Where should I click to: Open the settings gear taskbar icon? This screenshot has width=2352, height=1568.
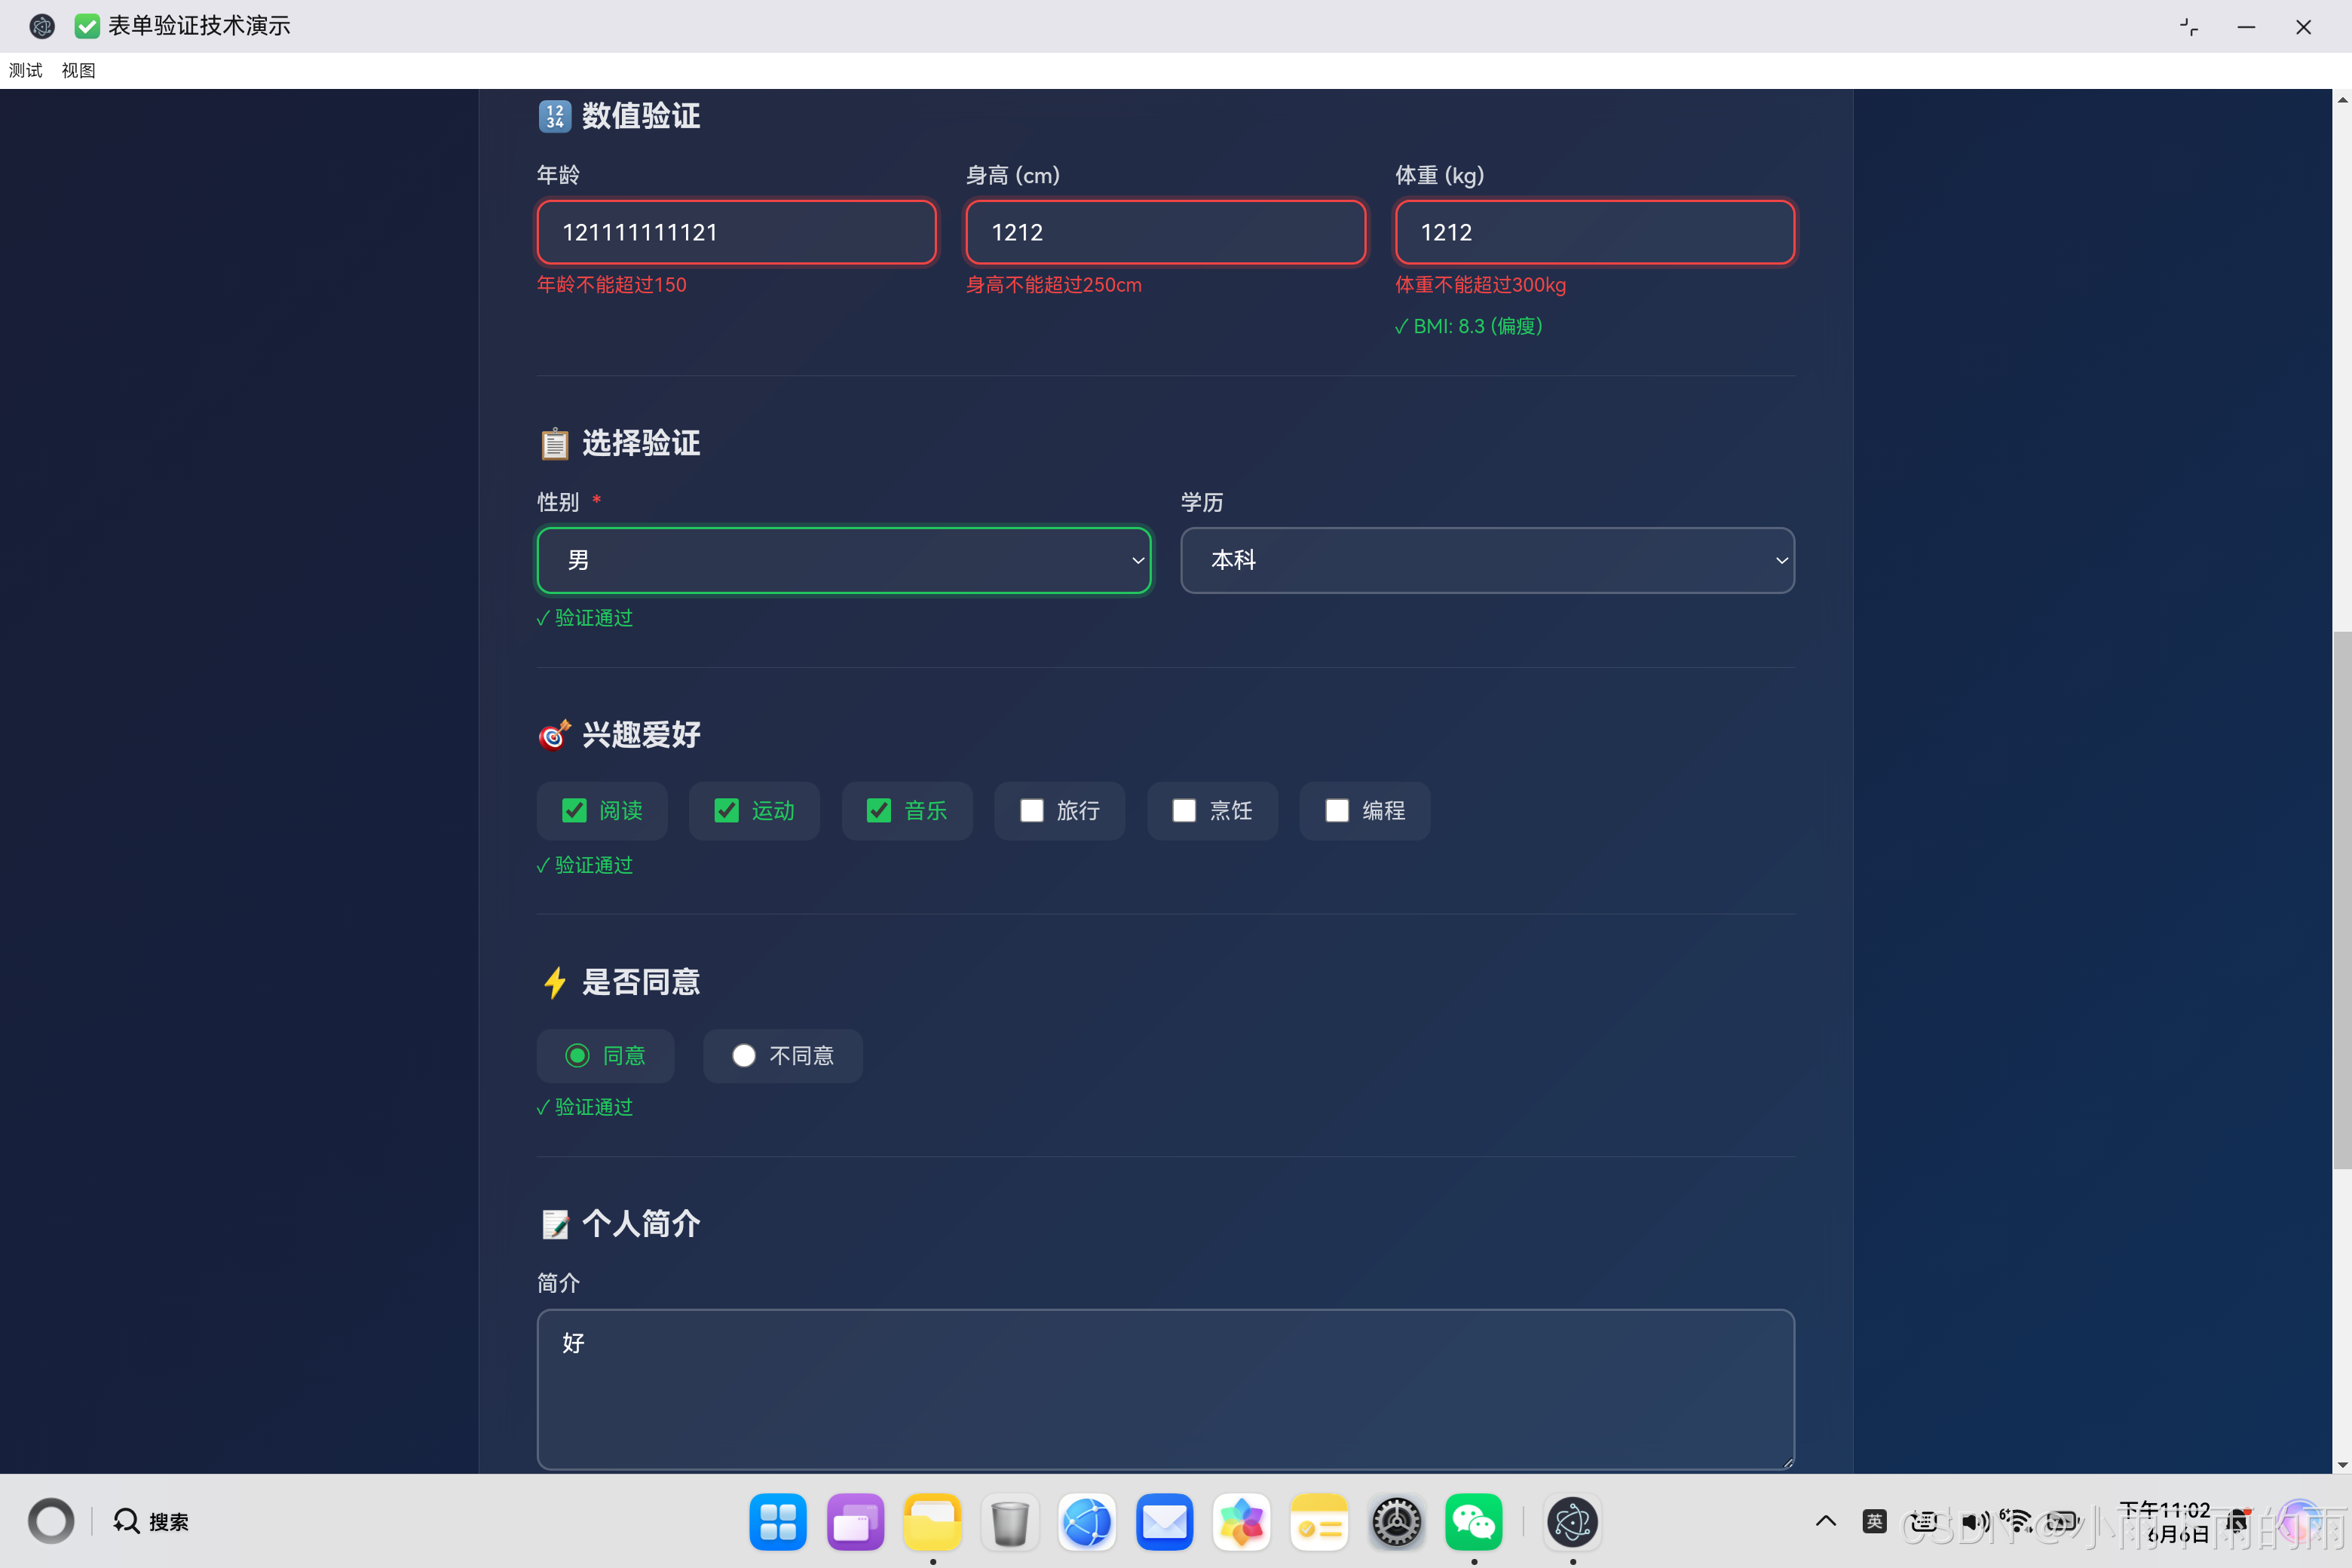click(x=1396, y=1521)
